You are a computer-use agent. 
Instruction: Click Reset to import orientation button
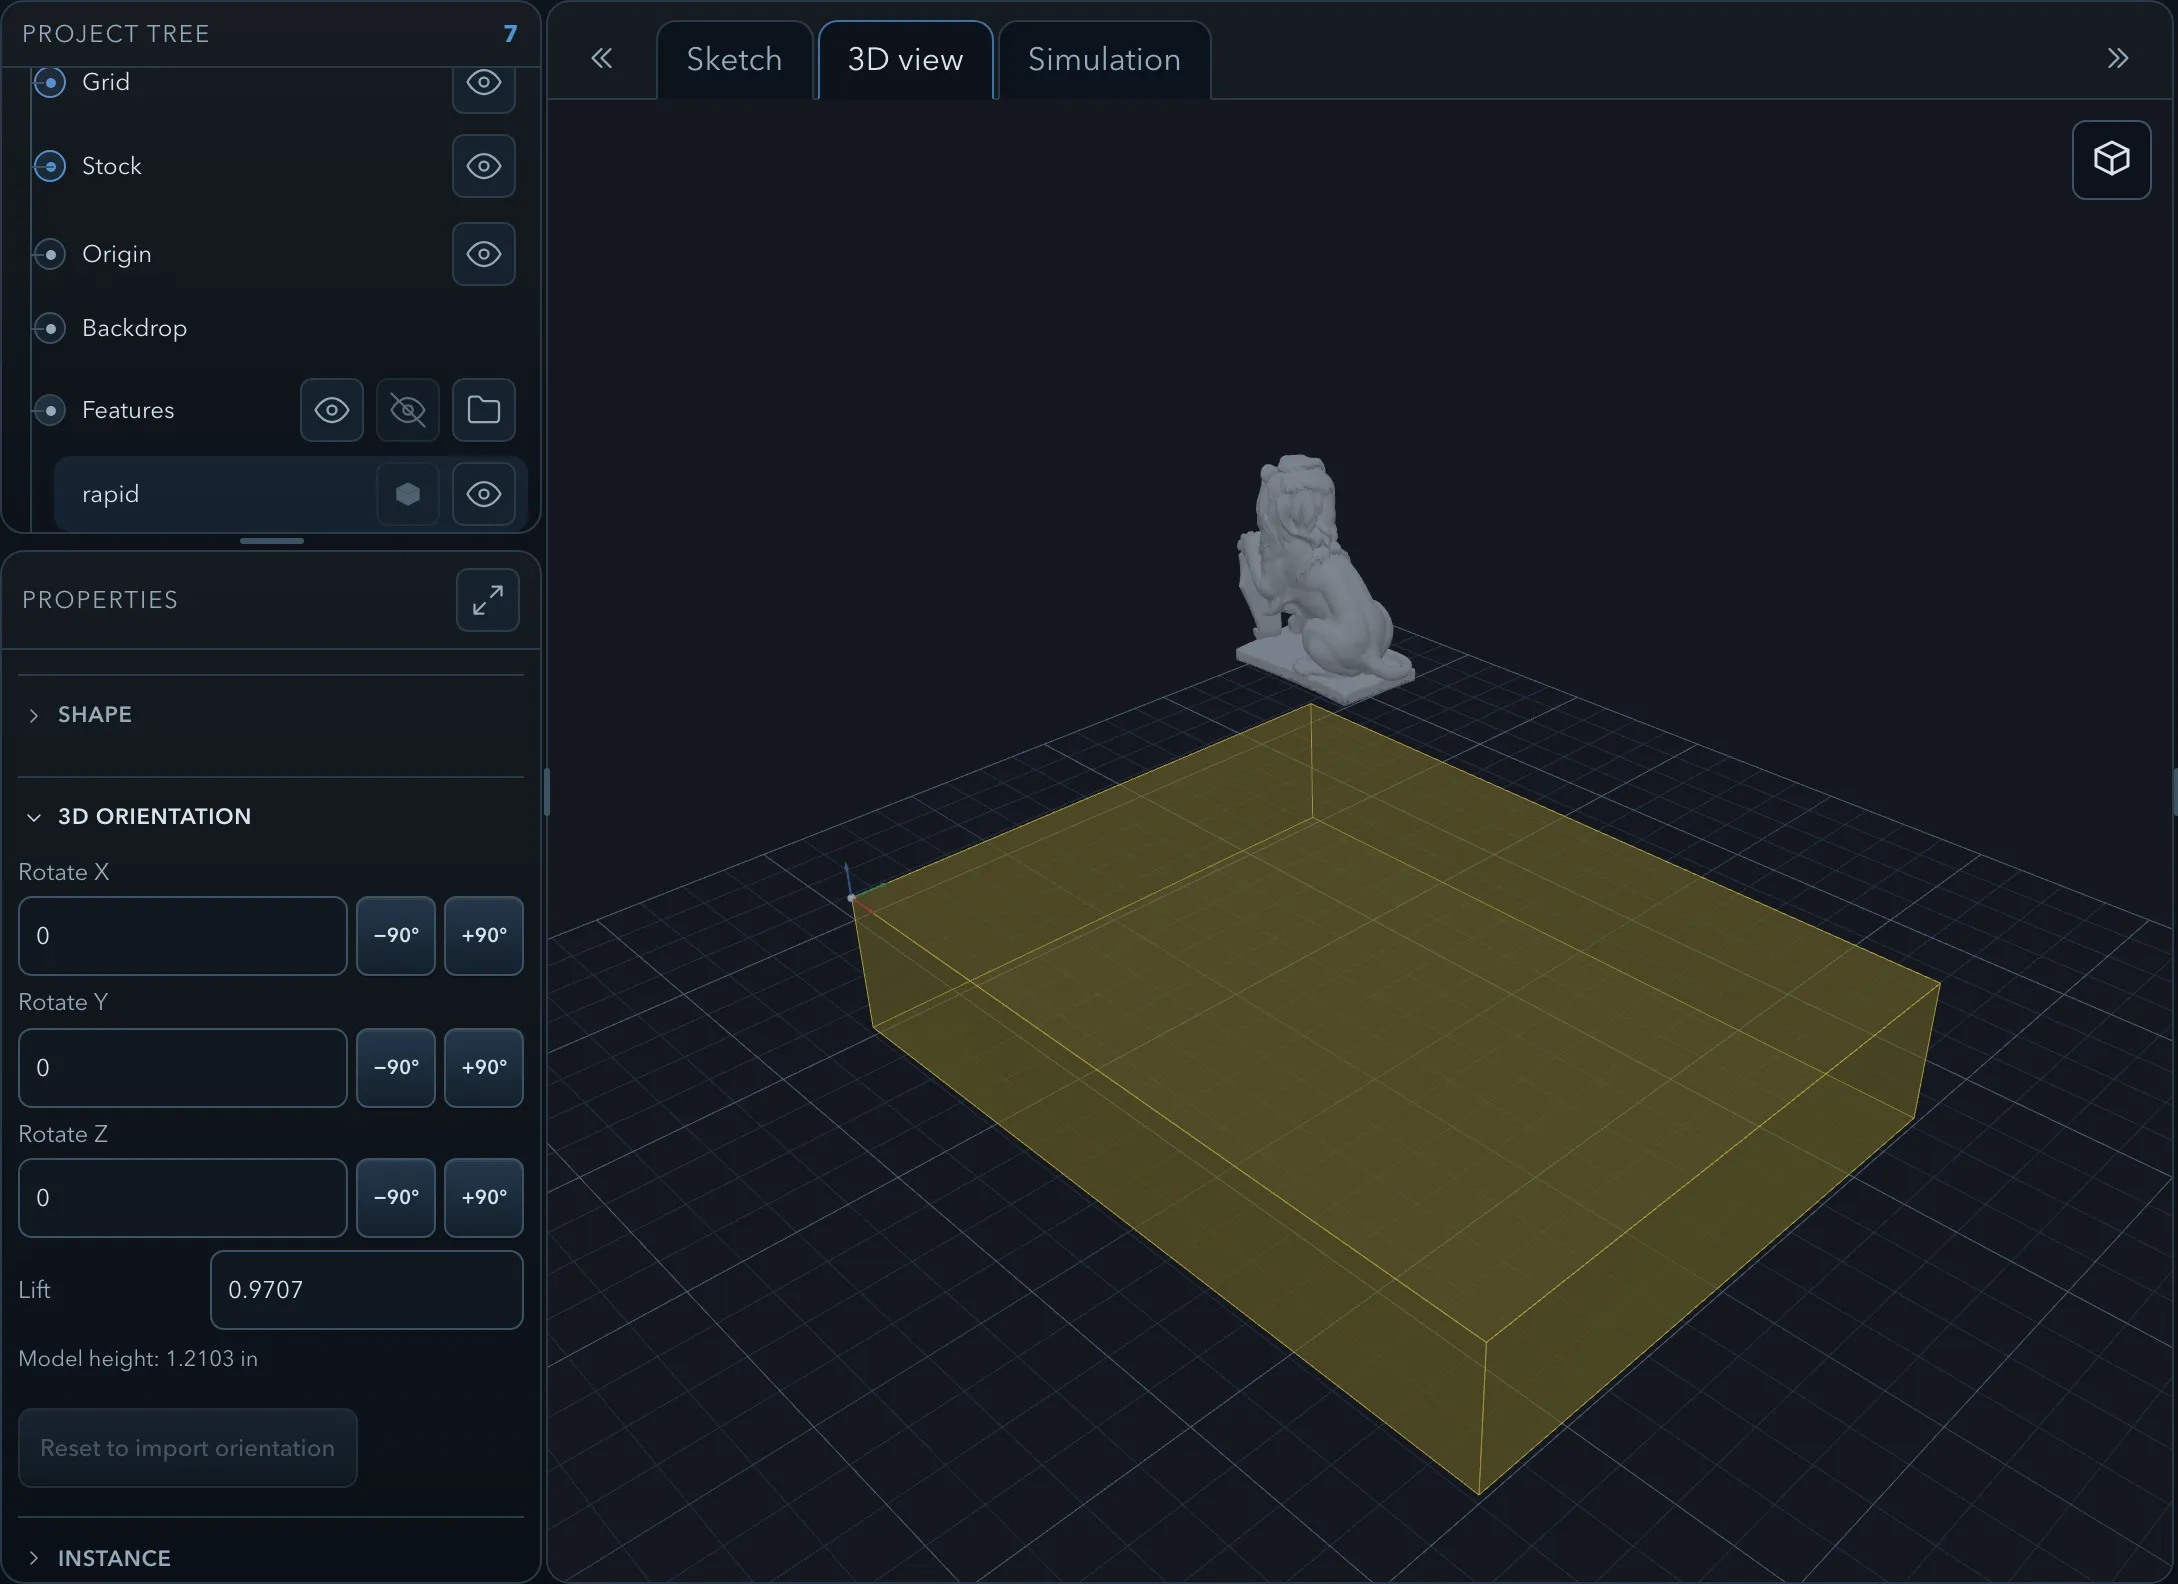point(188,1448)
